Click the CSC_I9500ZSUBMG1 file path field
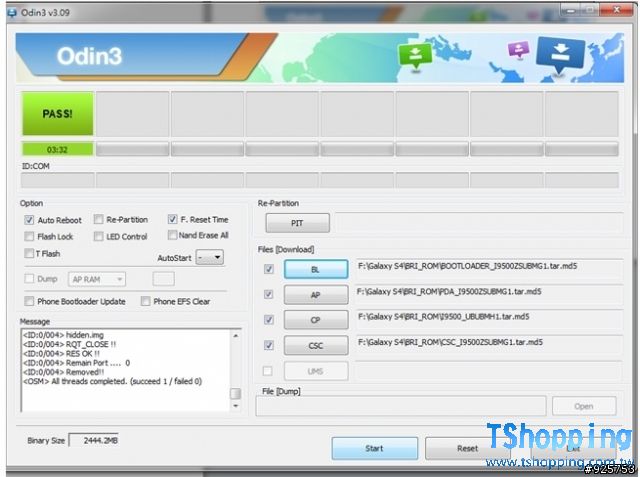Screen dimensions: 640x477 click(489, 345)
